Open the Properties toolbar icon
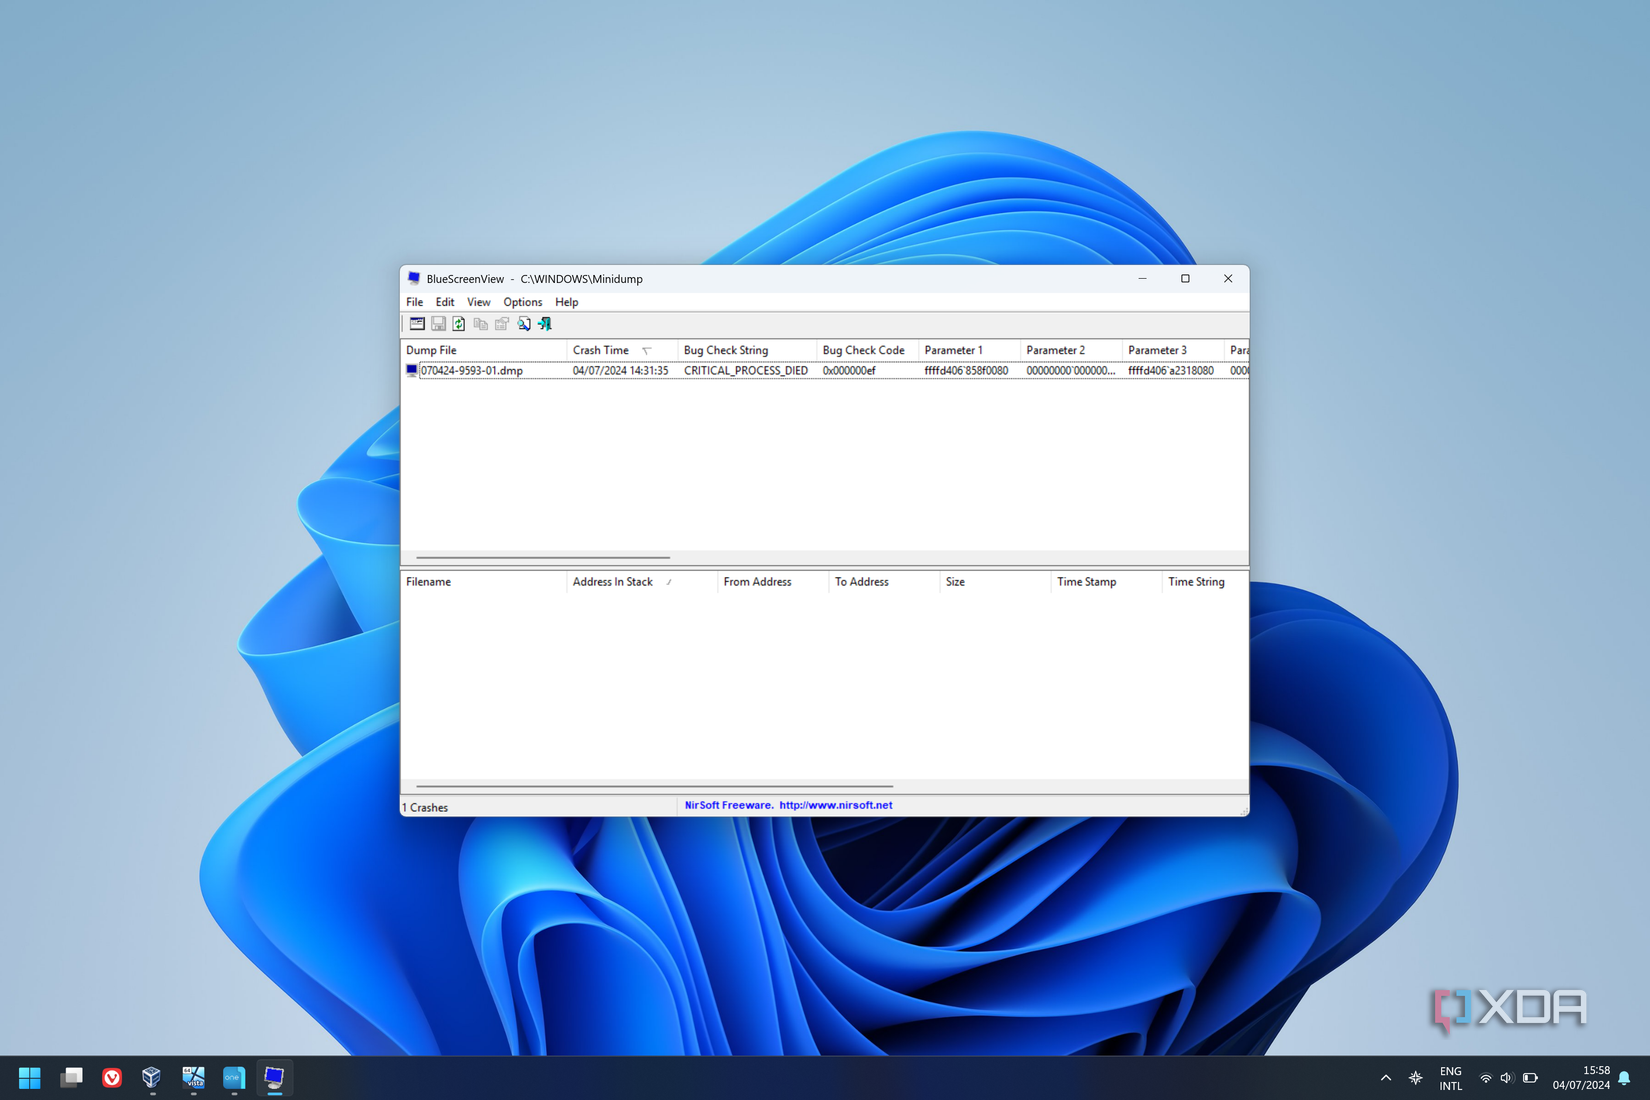This screenshot has height=1100, width=1650. point(502,324)
